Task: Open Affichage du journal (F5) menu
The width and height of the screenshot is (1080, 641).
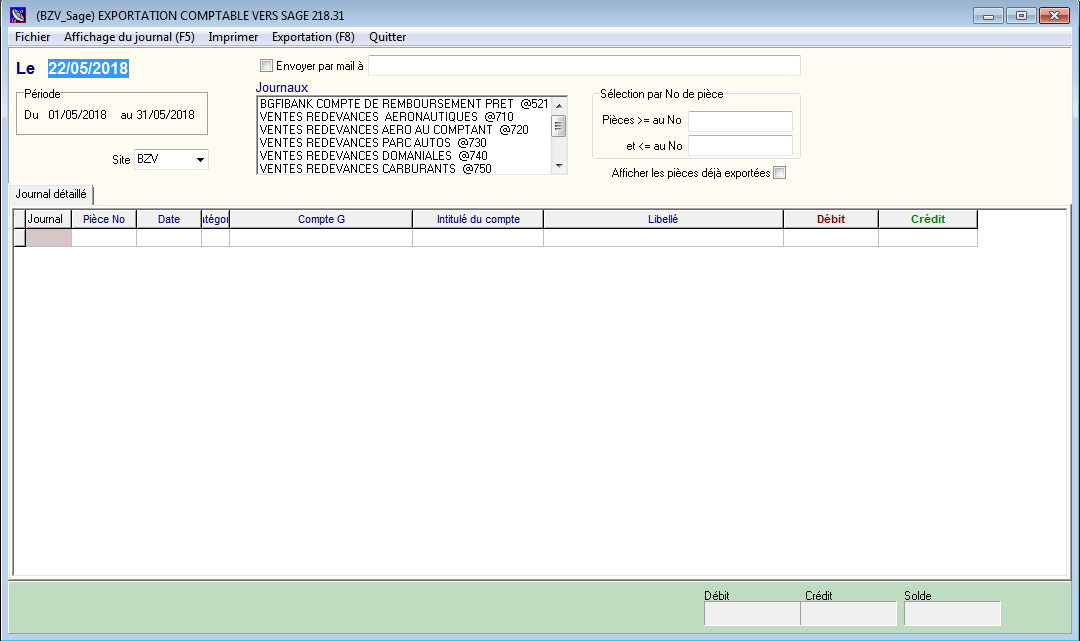Action: pos(129,37)
